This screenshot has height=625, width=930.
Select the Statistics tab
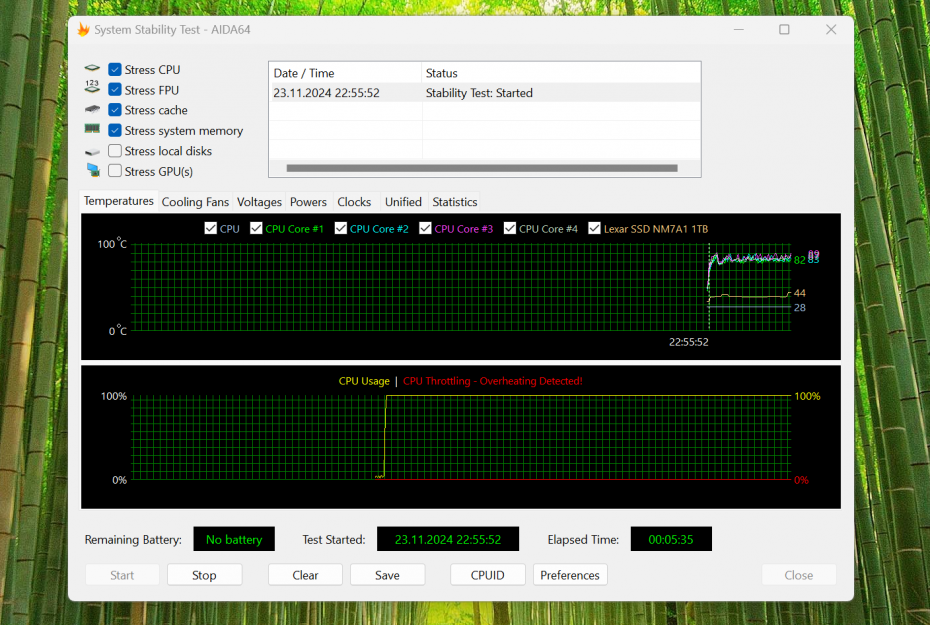click(454, 202)
